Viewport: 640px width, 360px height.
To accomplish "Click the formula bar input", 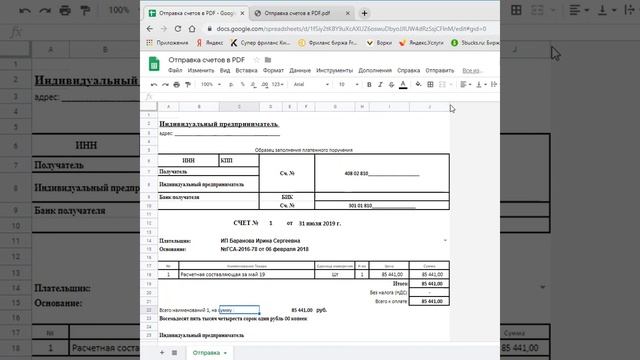I will (x=327, y=96).
